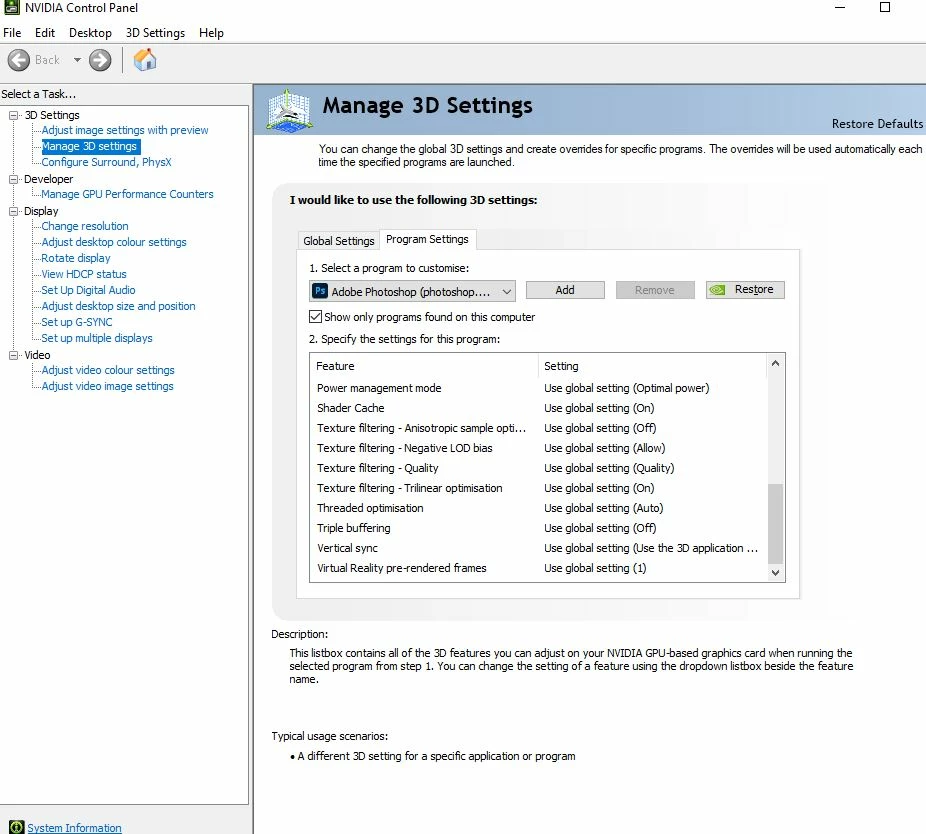Open Adjust desktop size and position

pyautogui.click(x=118, y=306)
